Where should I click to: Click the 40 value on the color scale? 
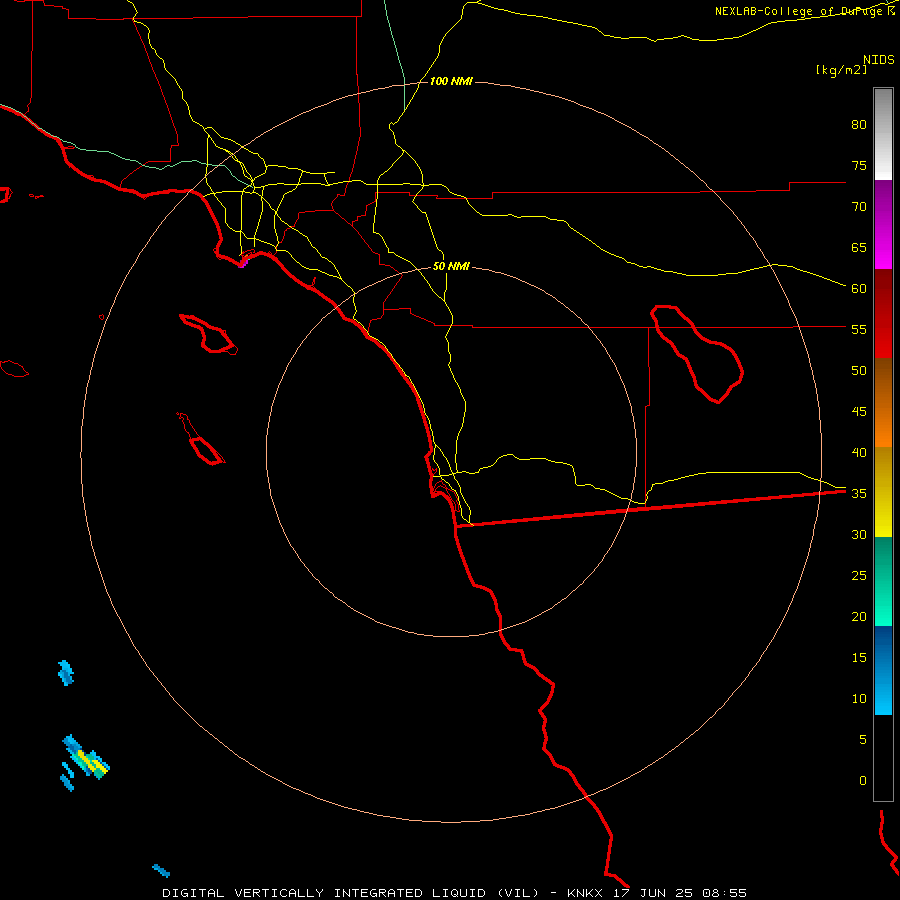[x=859, y=452]
